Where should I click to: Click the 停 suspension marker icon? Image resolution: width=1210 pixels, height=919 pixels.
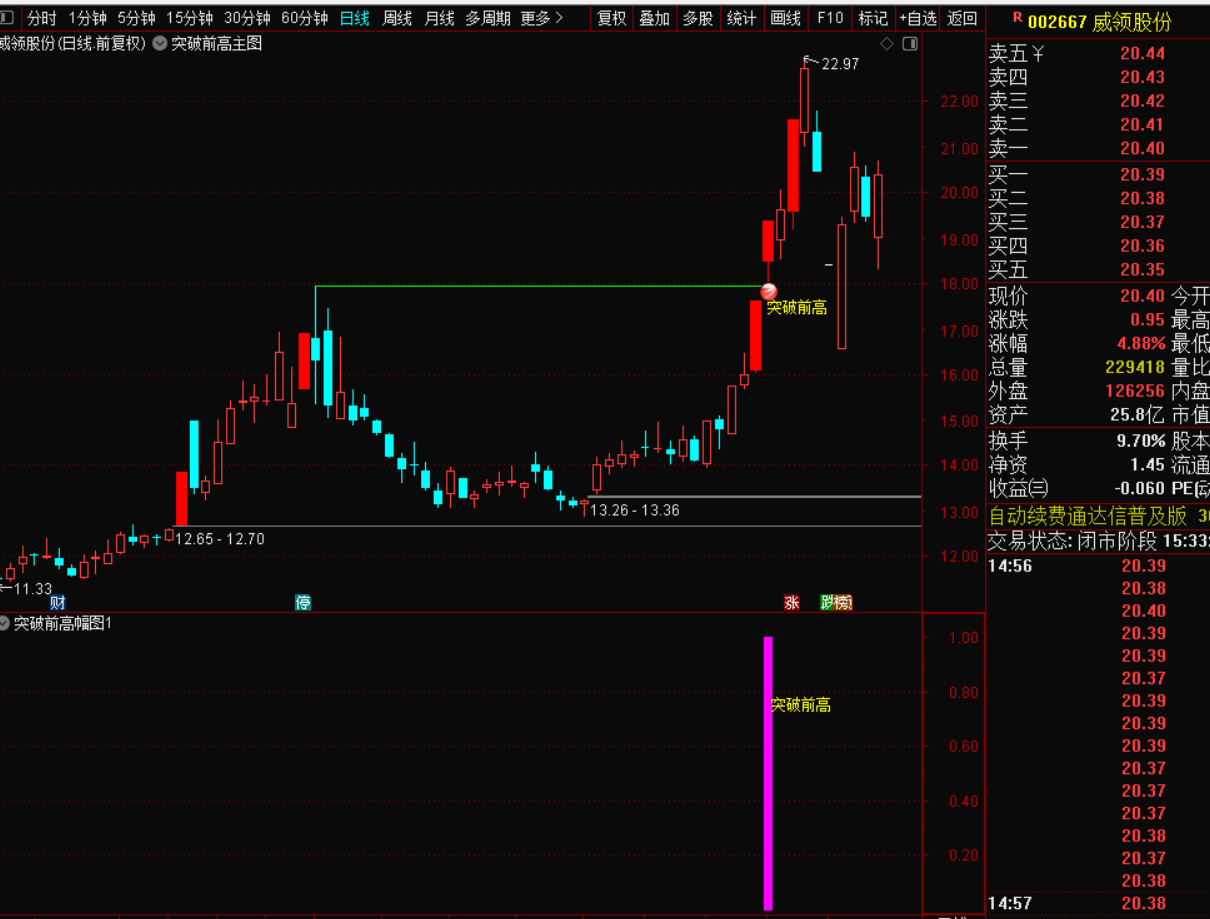303,602
